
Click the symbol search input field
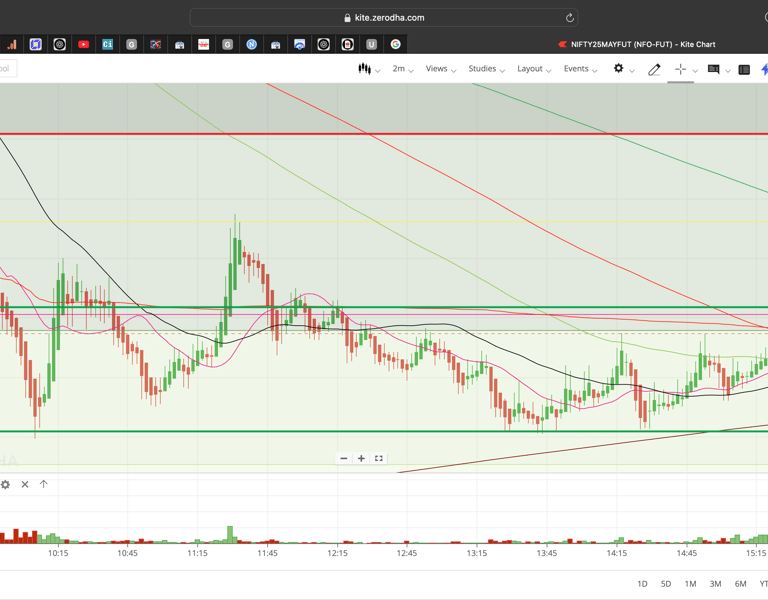pos(8,69)
